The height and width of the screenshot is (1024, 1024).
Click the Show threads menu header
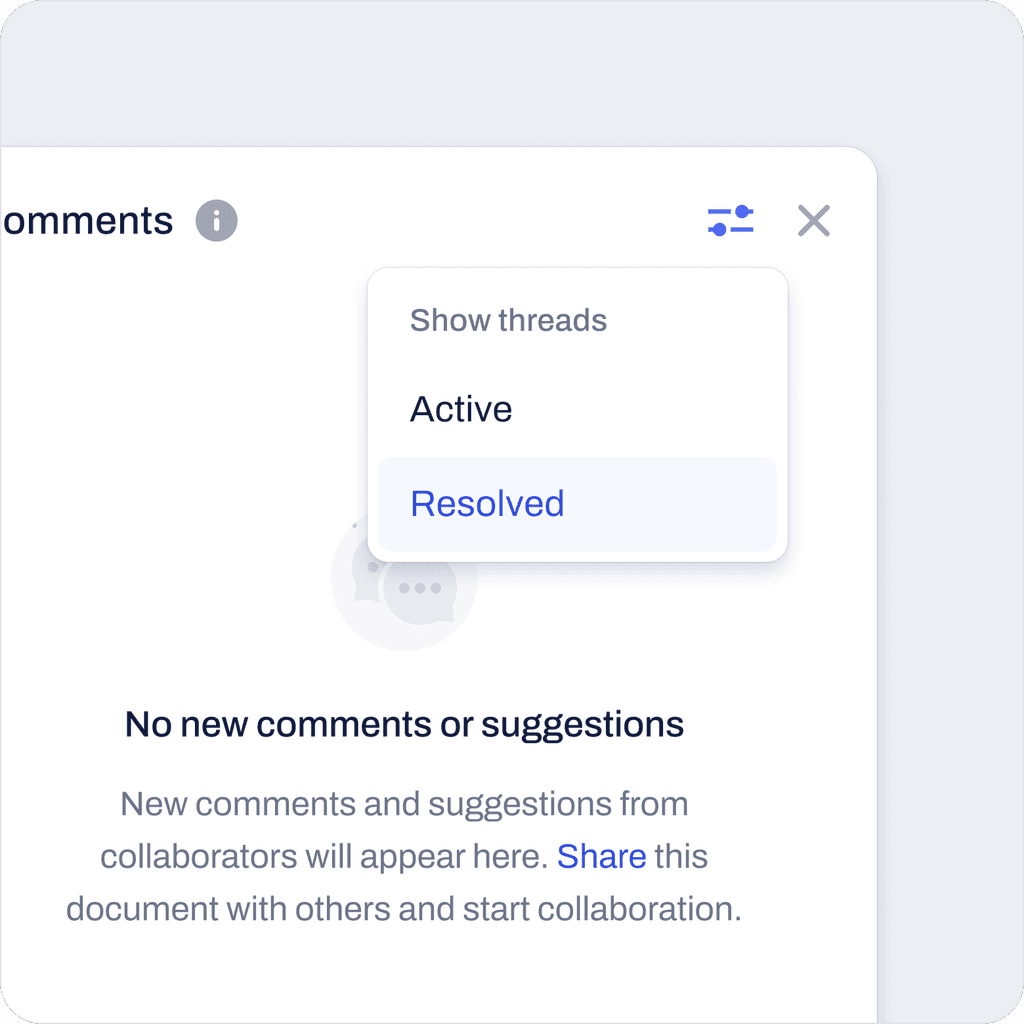(x=508, y=320)
